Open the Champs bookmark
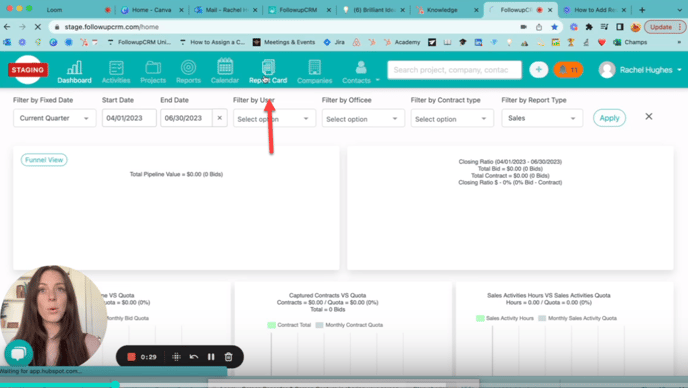688x388 pixels. [x=630, y=42]
